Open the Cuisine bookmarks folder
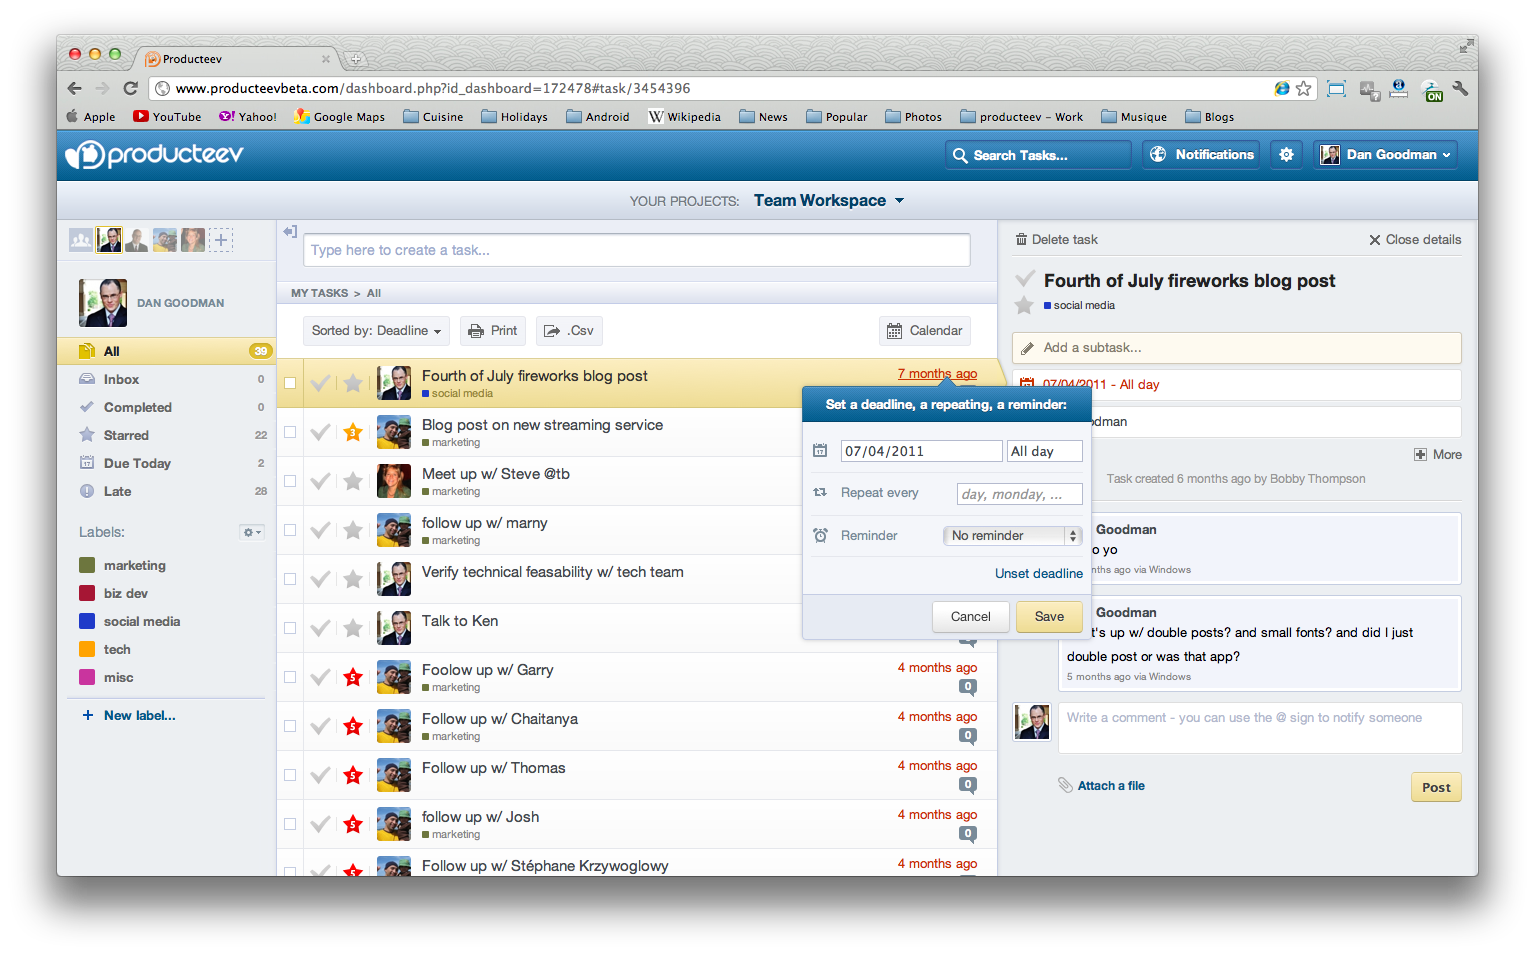The image size is (1535, 955). click(433, 117)
